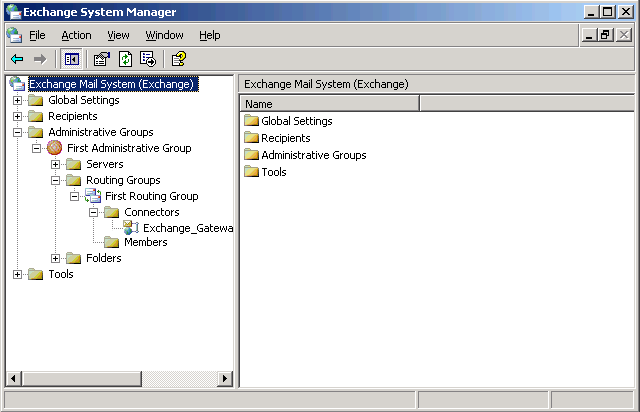Click the Name column header
Image resolution: width=640 pixels, height=412 pixels.
tap(329, 104)
